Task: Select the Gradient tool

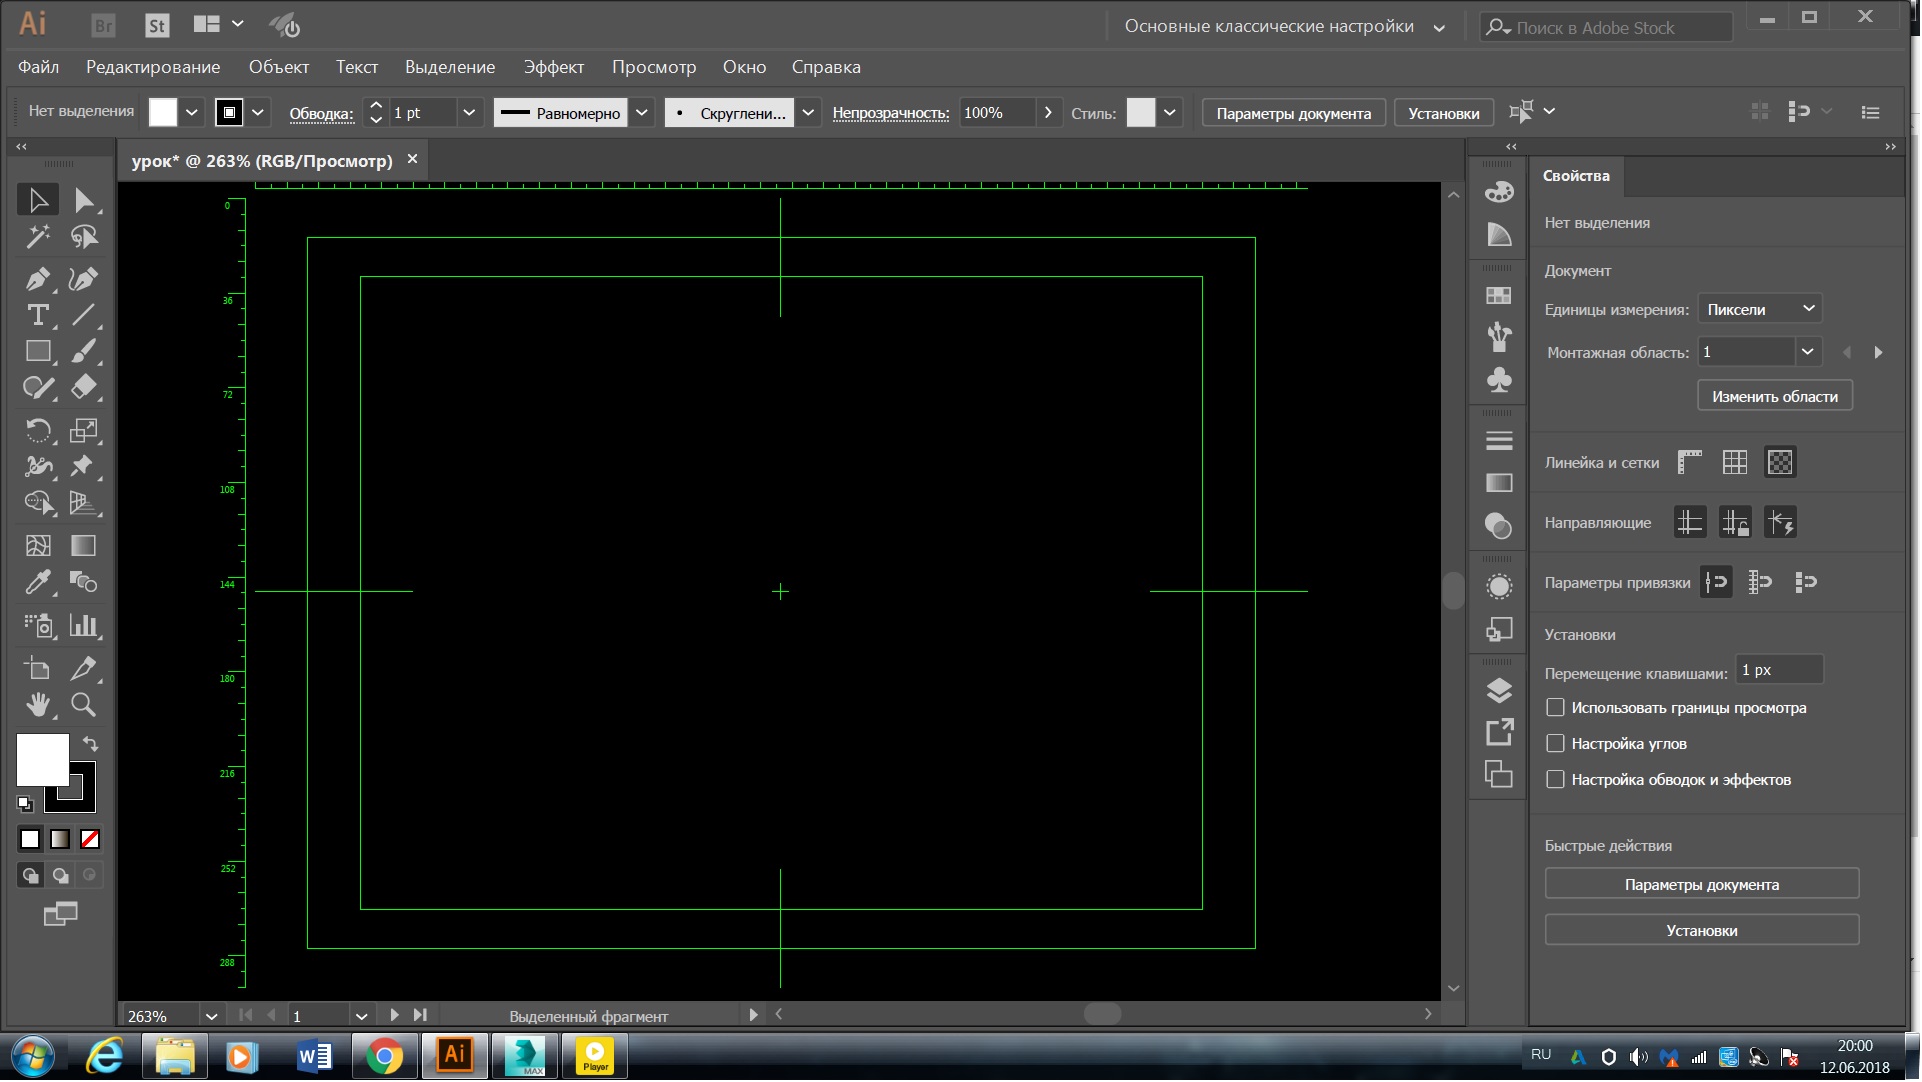Action: click(84, 545)
